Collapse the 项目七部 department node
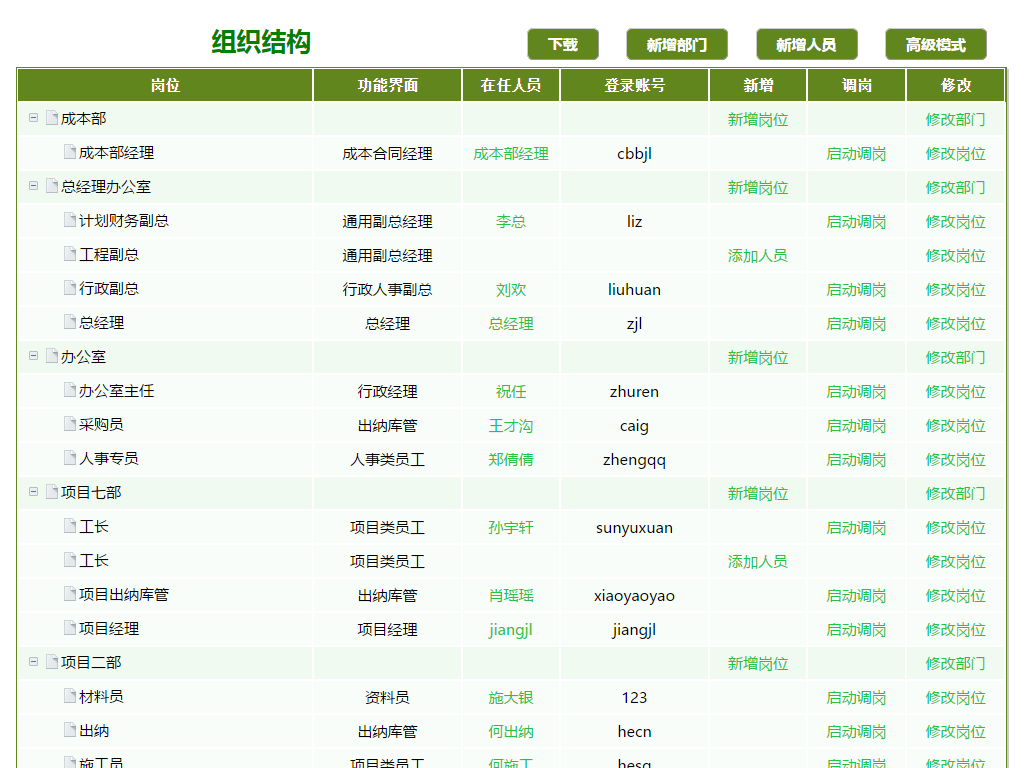Image resolution: width=1024 pixels, height=768 pixels. tap(33, 492)
